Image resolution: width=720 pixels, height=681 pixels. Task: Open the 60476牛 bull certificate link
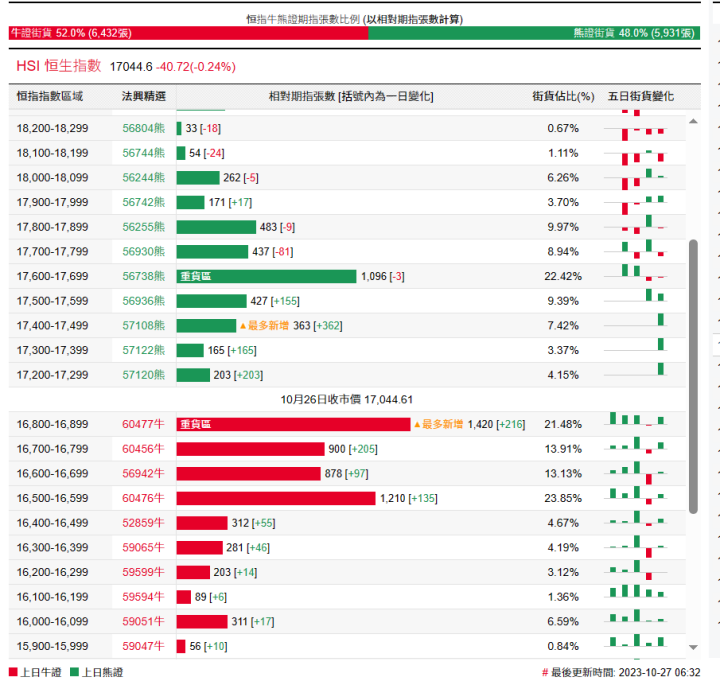pos(143,498)
